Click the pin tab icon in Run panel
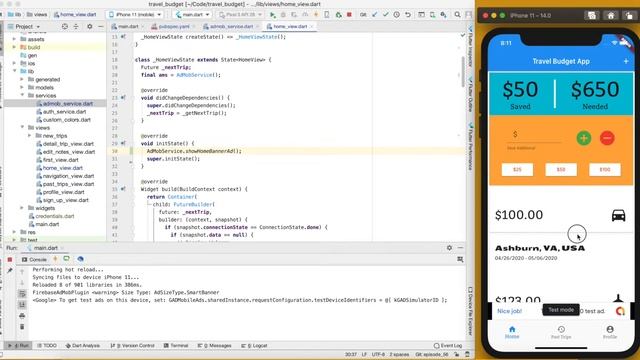This screenshot has height=360, width=640. coord(10,271)
